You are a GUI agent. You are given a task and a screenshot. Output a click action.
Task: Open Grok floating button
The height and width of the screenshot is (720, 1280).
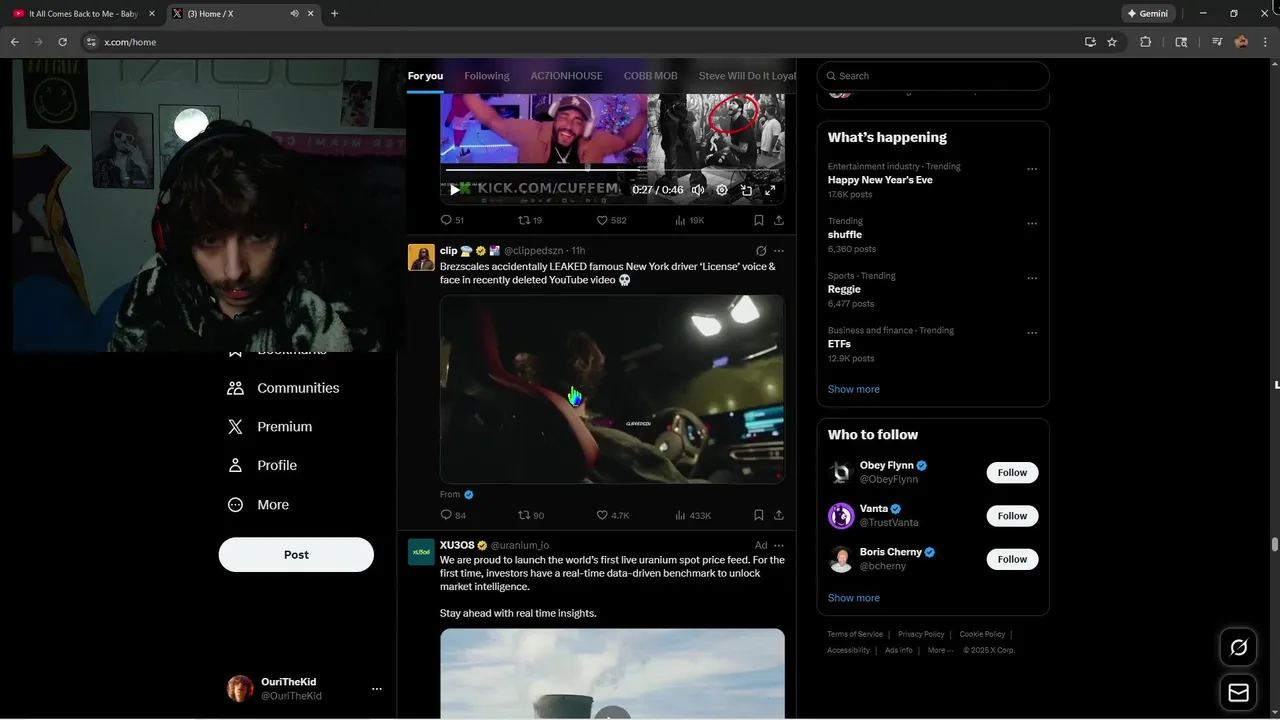tap(1238, 648)
